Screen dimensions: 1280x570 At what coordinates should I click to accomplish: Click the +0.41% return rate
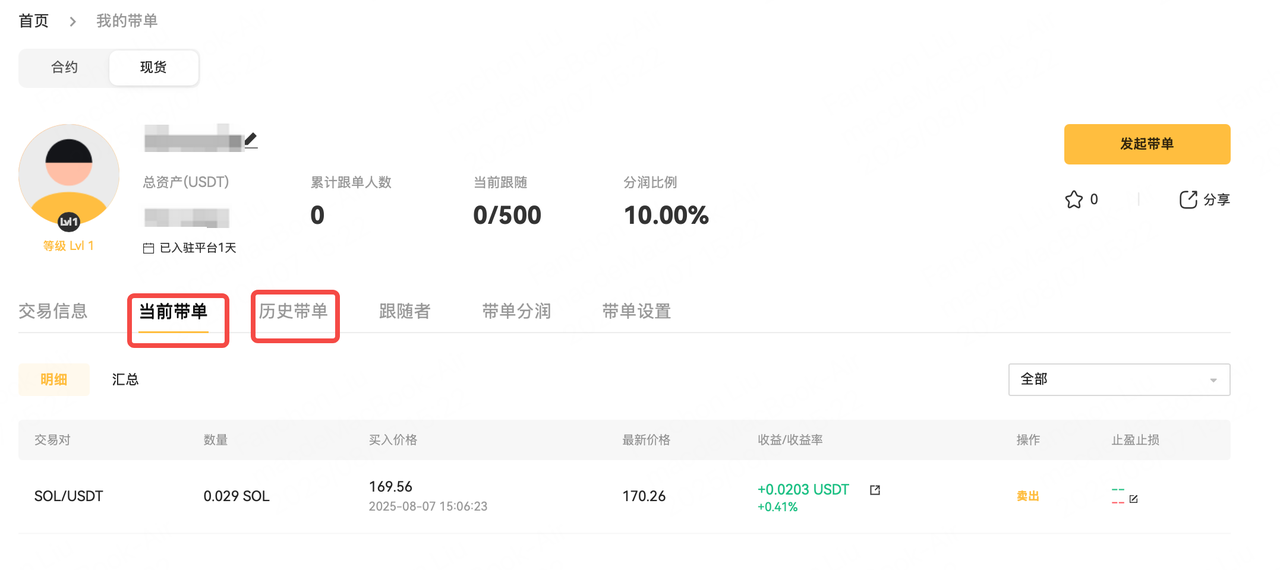click(777, 507)
